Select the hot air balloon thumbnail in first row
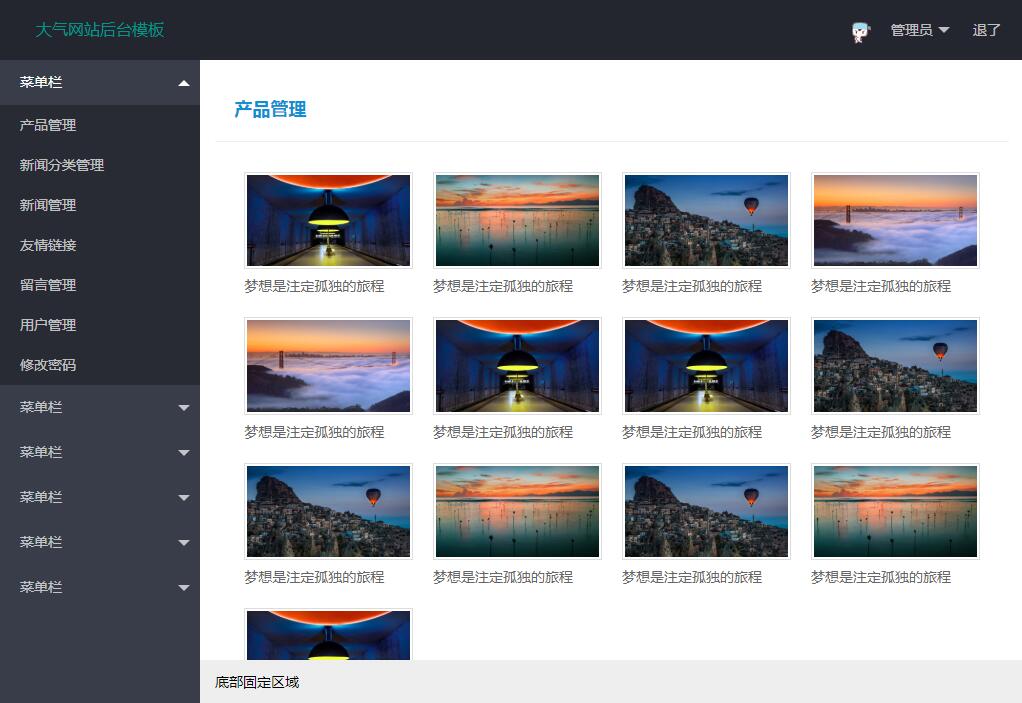The width and height of the screenshot is (1022, 703). 706,220
